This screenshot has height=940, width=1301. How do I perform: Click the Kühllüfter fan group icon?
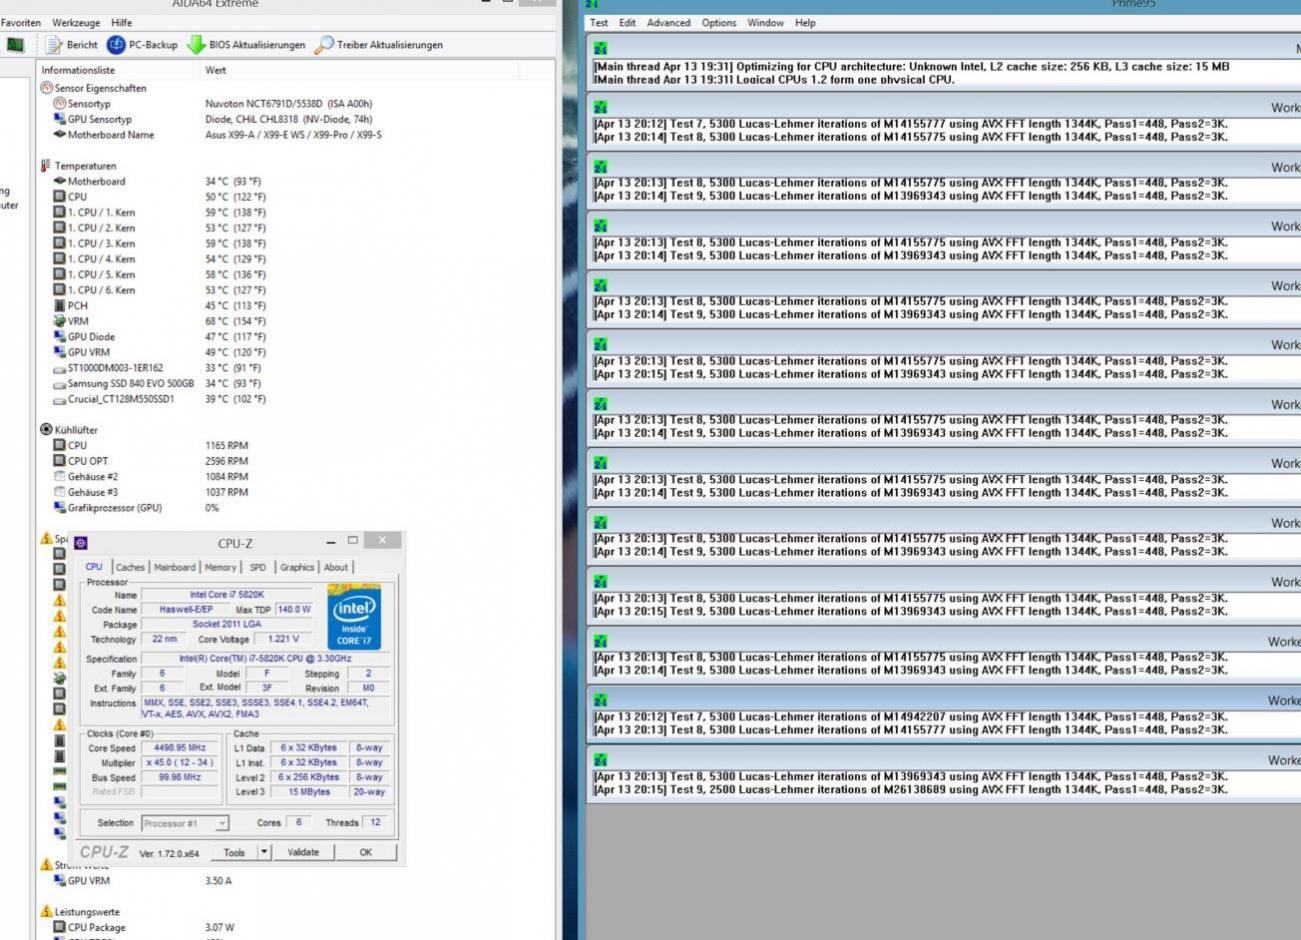click(x=46, y=429)
